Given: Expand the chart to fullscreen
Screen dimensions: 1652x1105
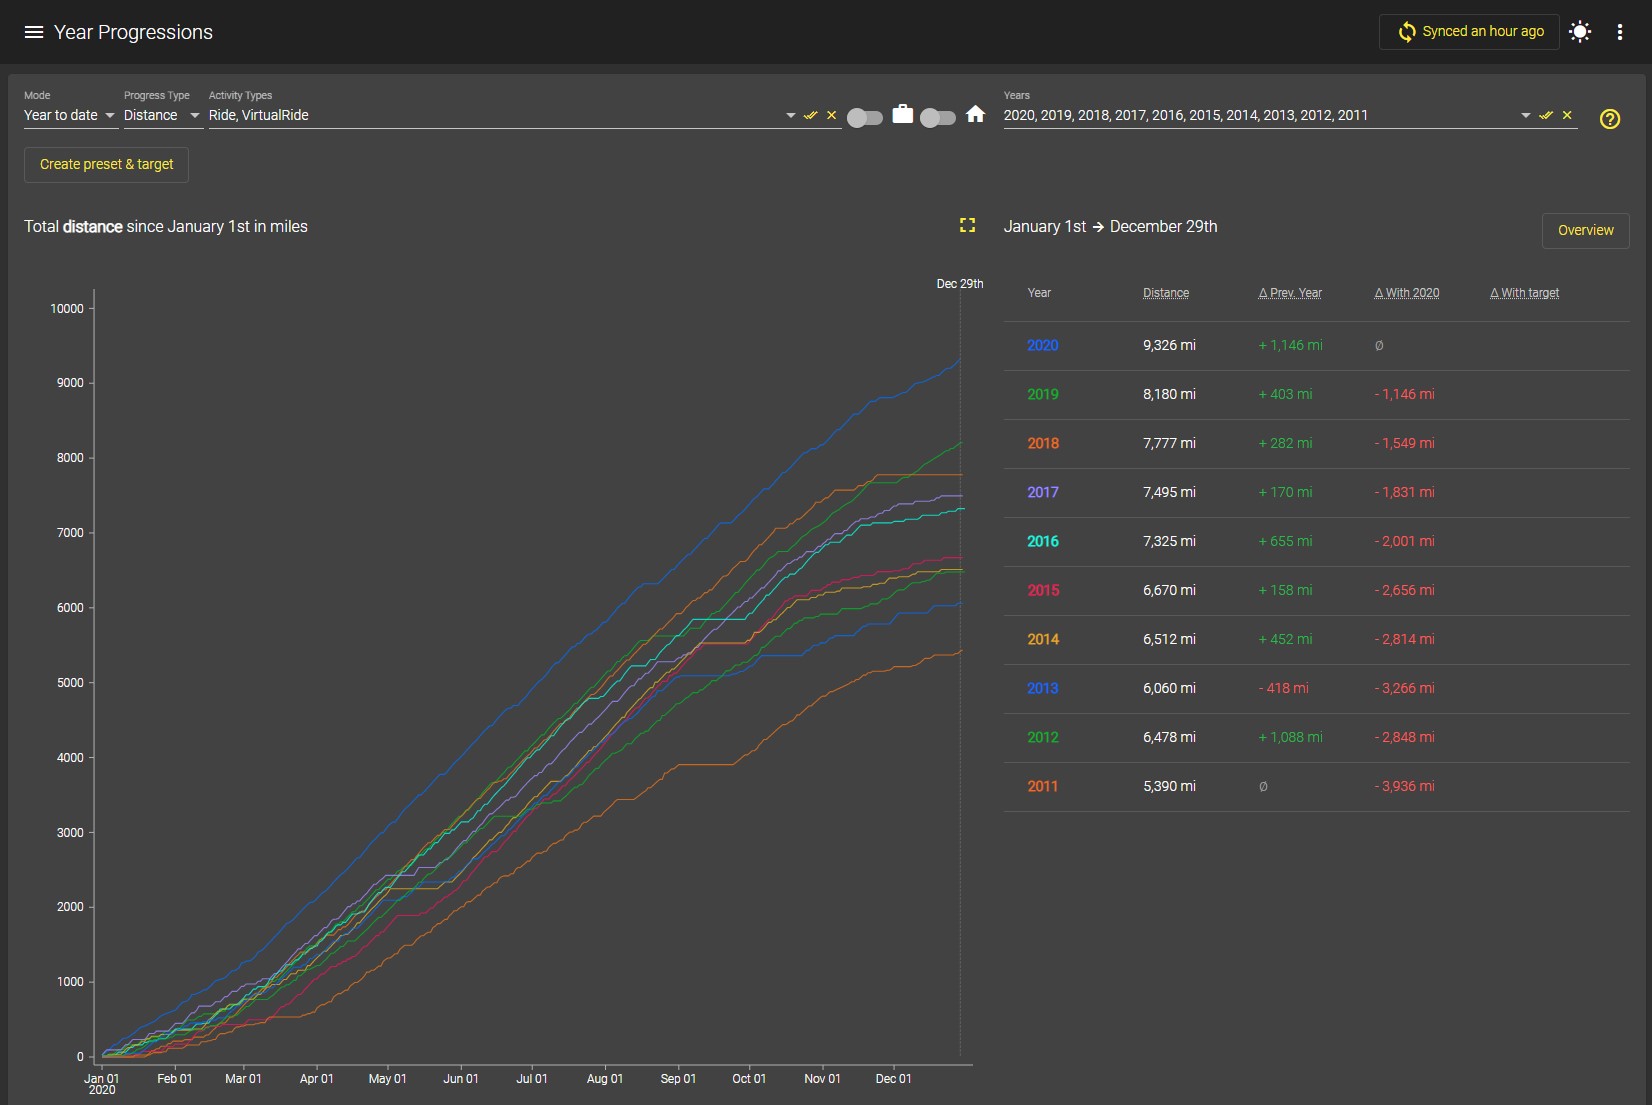Looking at the screenshot, I should [967, 225].
